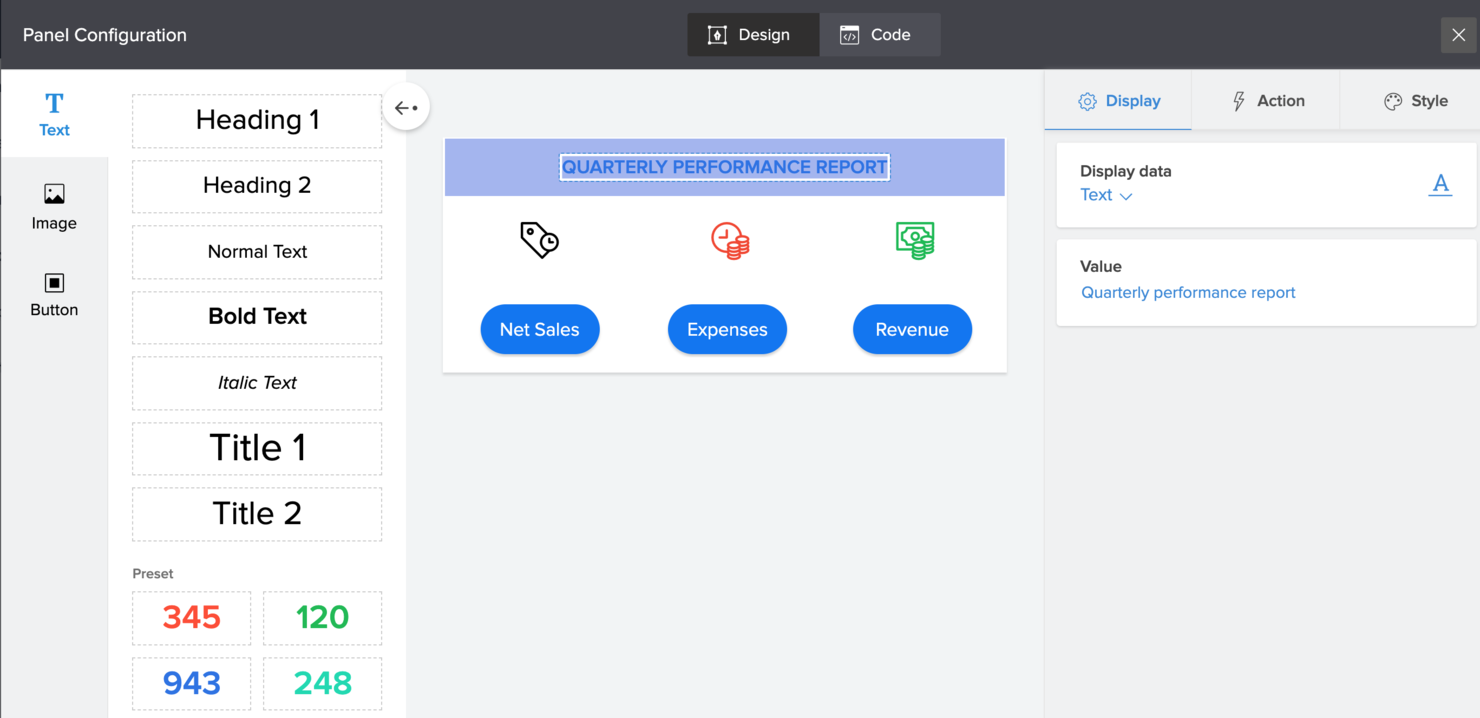This screenshot has height=718, width=1480.
Task: Collapse the element templates panel
Action: point(406,107)
